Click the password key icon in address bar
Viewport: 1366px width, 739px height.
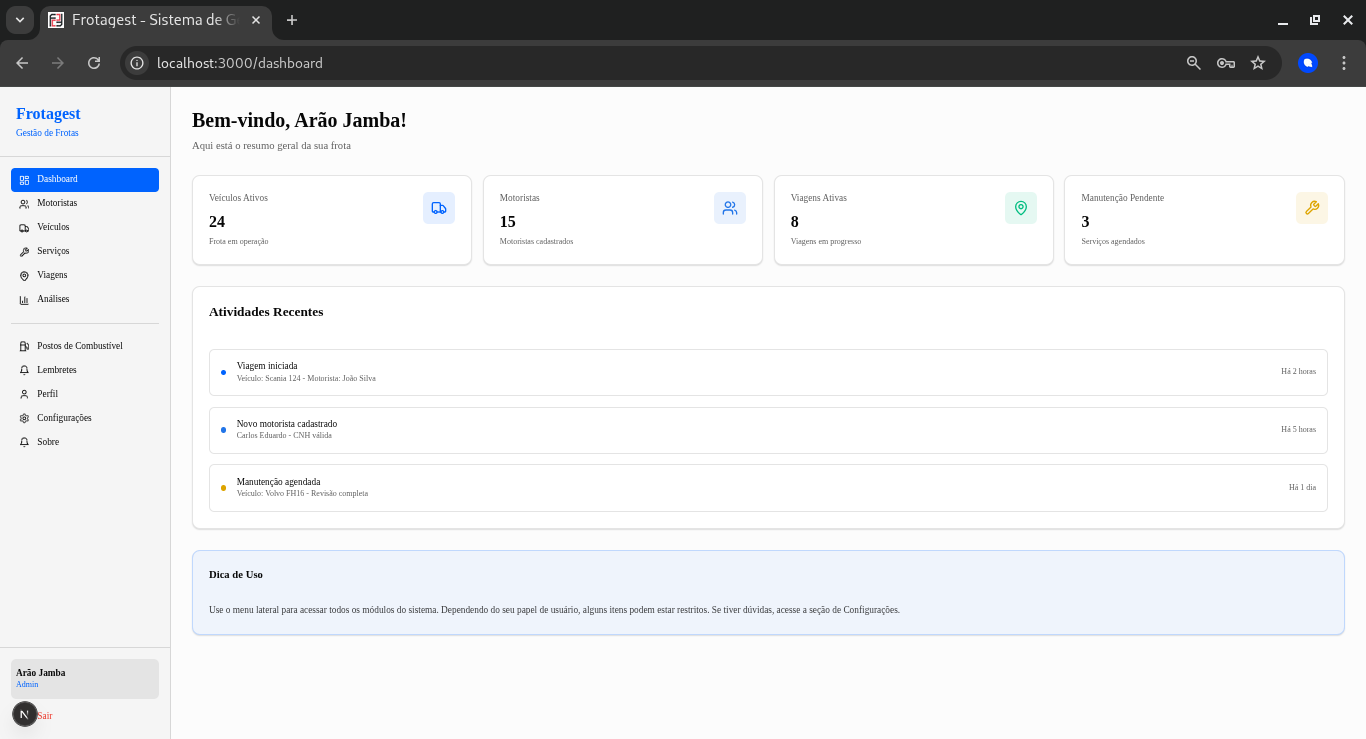[x=1226, y=63]
